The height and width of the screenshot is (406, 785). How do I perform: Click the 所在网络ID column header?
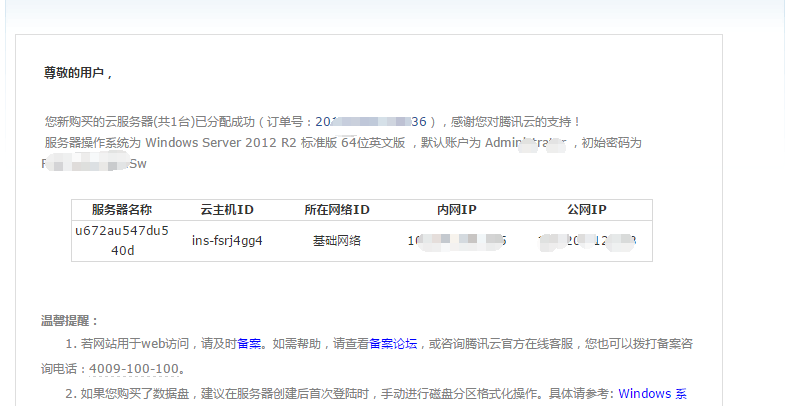pyautogui.click(x=337, y=210)
